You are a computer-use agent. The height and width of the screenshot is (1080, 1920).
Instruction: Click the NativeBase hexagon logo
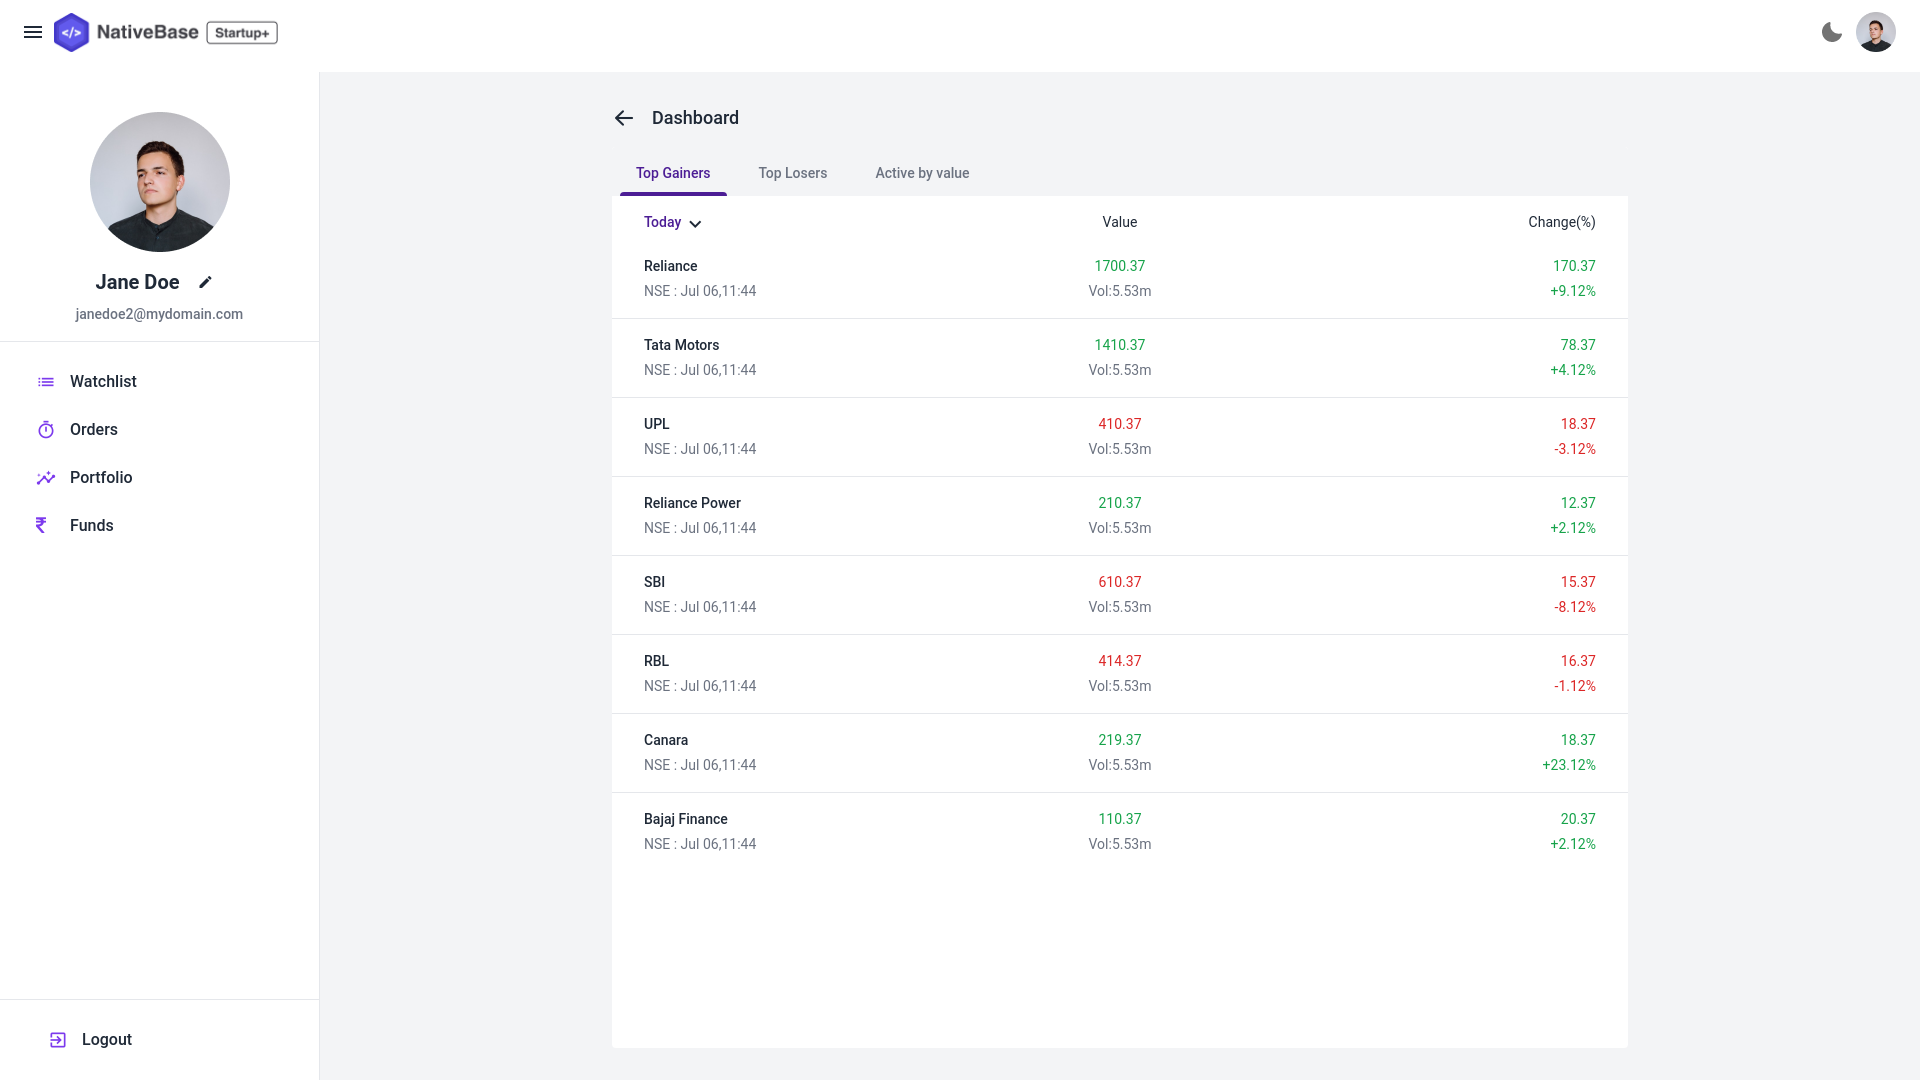tap(71, 32)
